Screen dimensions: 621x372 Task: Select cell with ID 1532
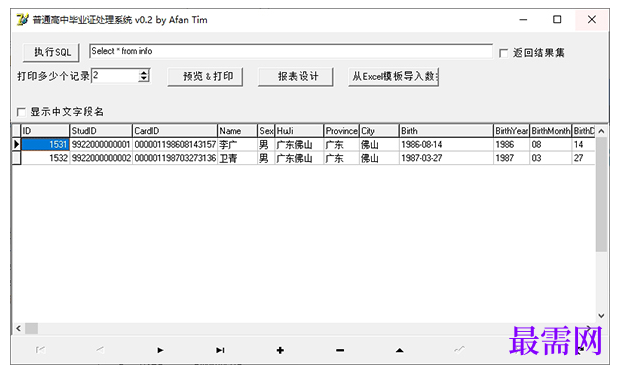pos(45,158)
